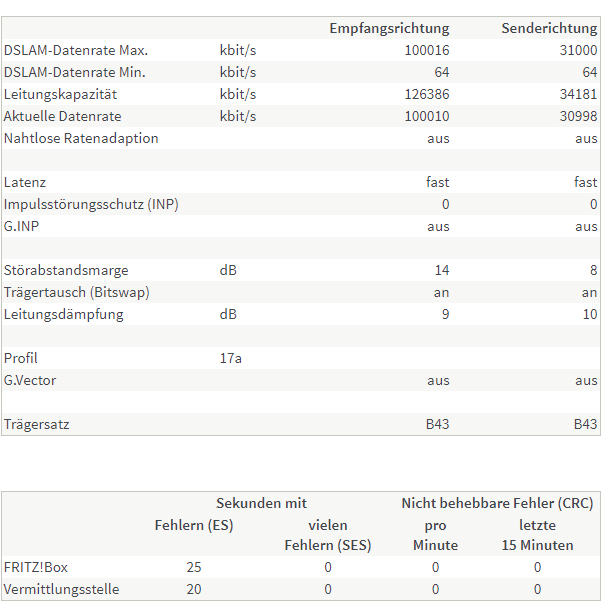Click the Nahtlose Ratenadaption label
Viewport: 604px width, 602px height.
(81, 139)
